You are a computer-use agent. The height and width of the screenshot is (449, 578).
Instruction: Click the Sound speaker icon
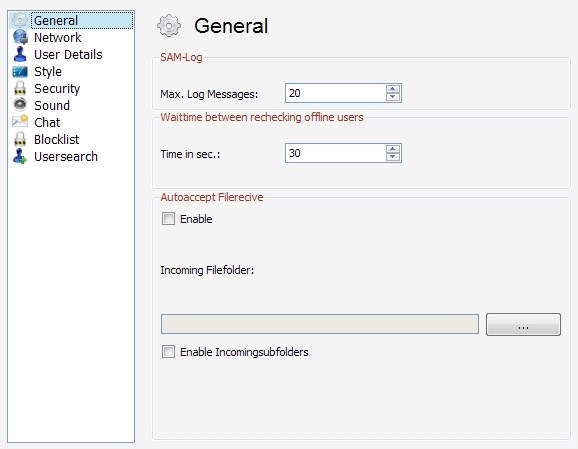20,105
